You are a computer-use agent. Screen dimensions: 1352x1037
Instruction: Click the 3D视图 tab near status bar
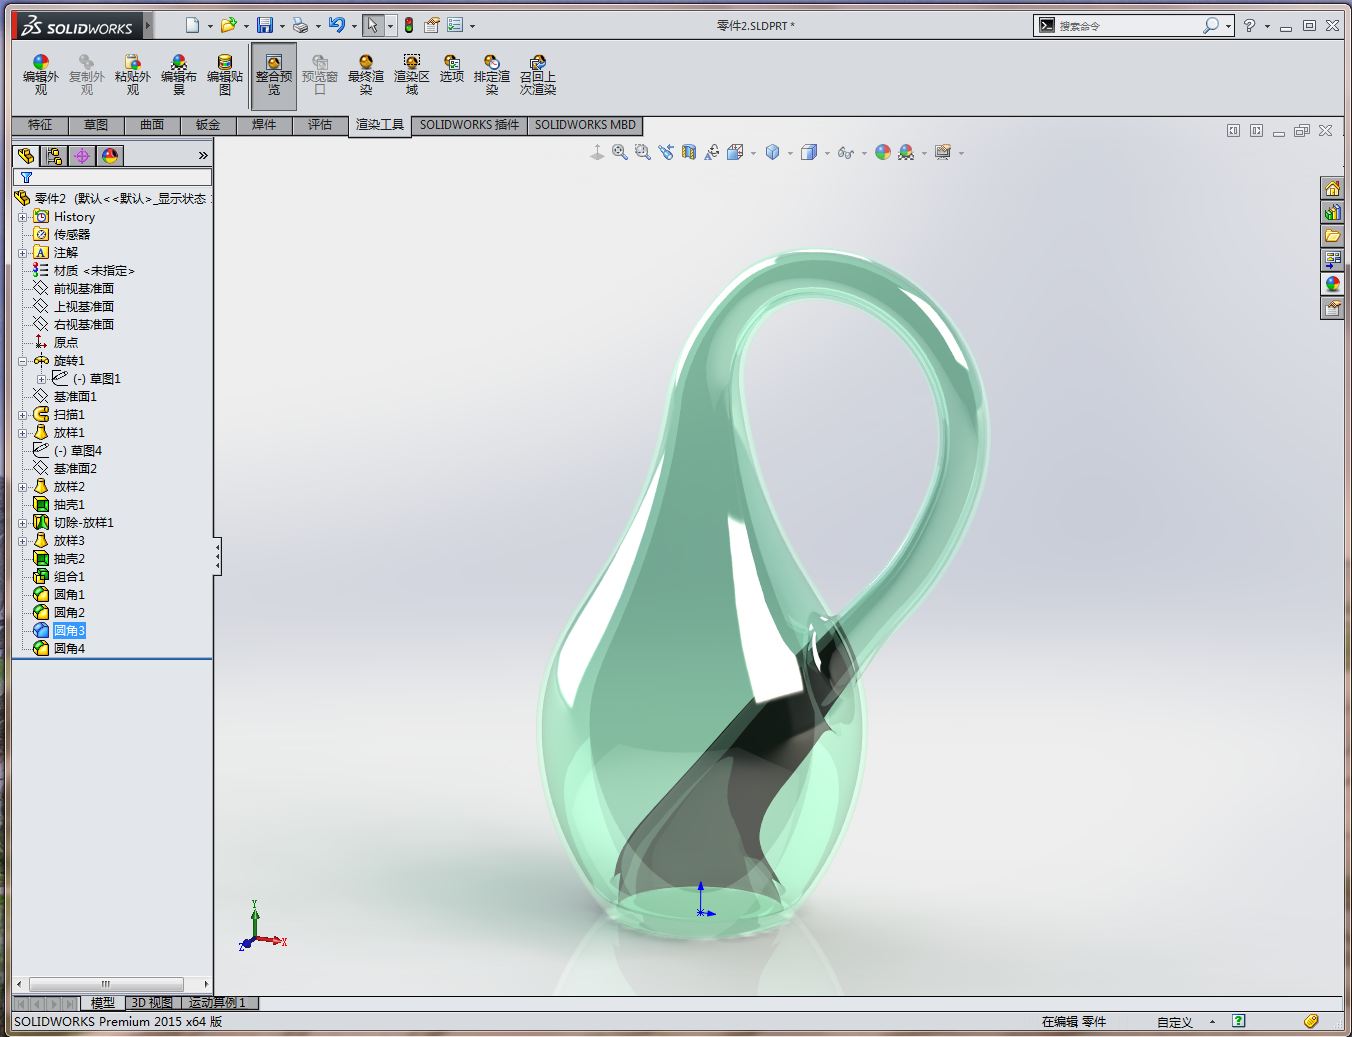[x=151, y=1002]
